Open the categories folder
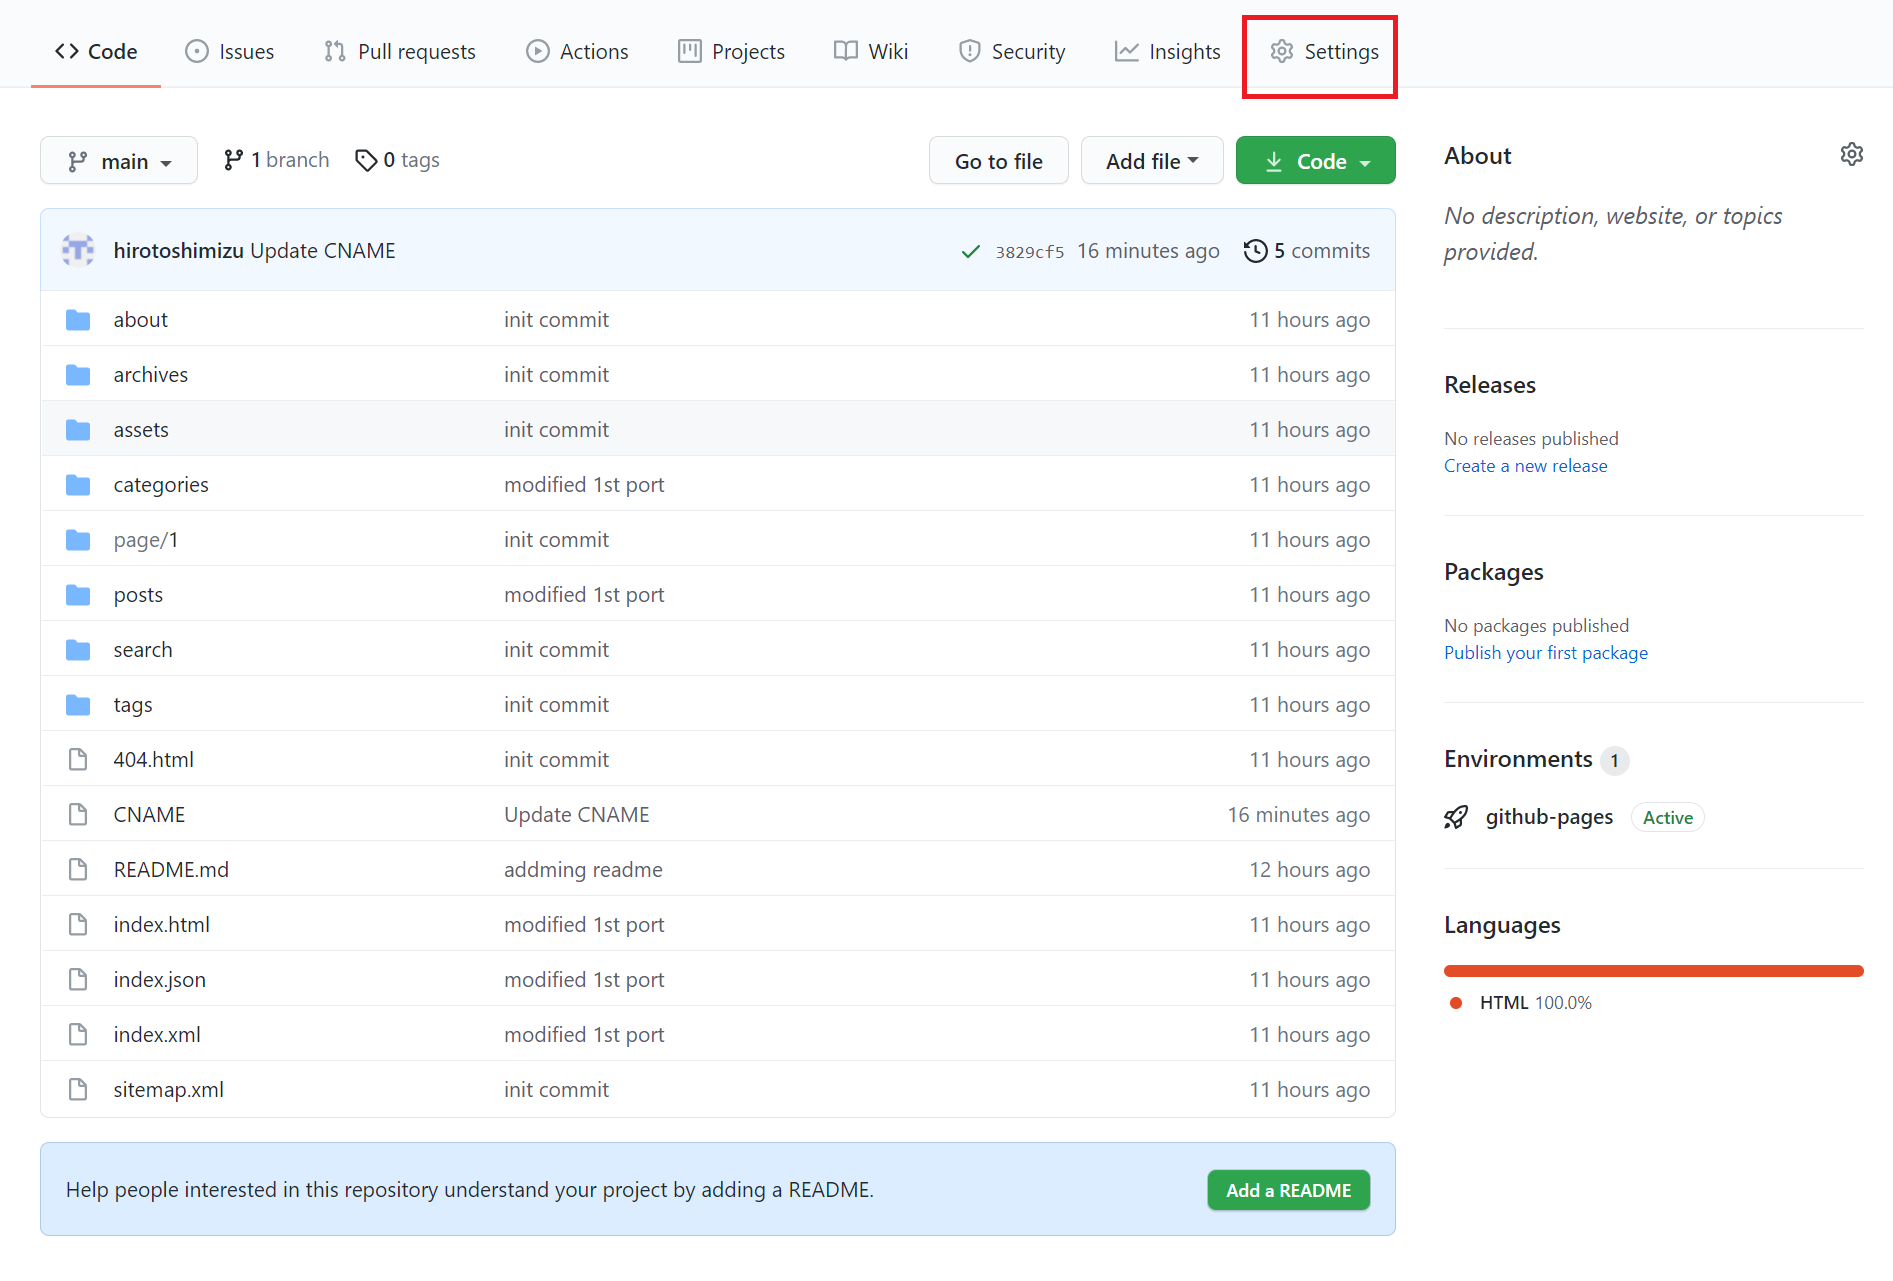 click(x=161, y=484)
